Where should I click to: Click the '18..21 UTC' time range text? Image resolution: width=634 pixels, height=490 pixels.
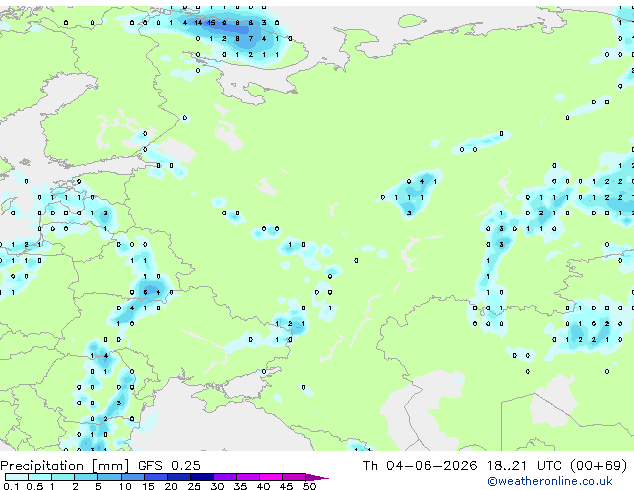pos(524,466)
